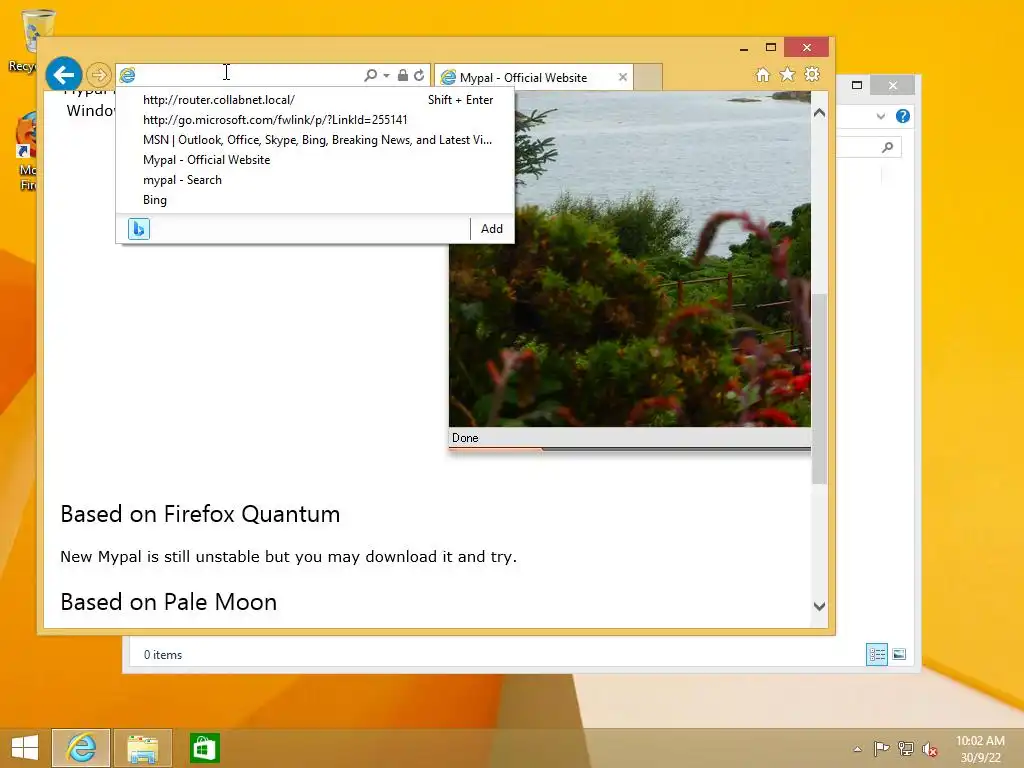The height and width of the screenshot is (768, 1024).
Task: Click the 0 items status text
Action: click(x=163, y=655)
